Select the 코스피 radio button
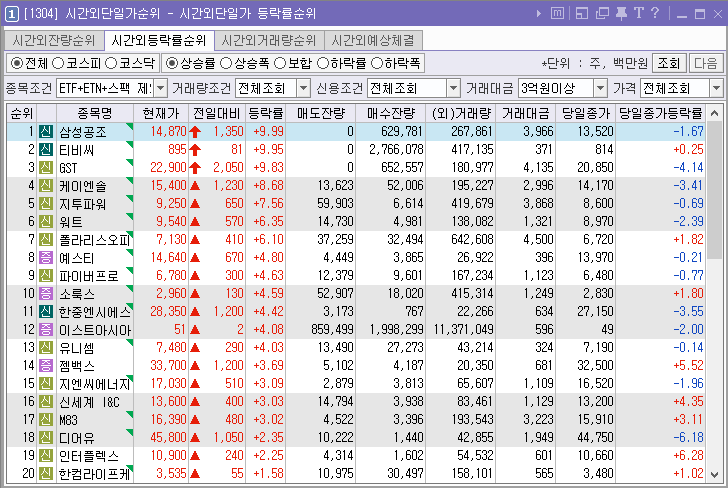The image size is (728, 488). tap(58, 63)
